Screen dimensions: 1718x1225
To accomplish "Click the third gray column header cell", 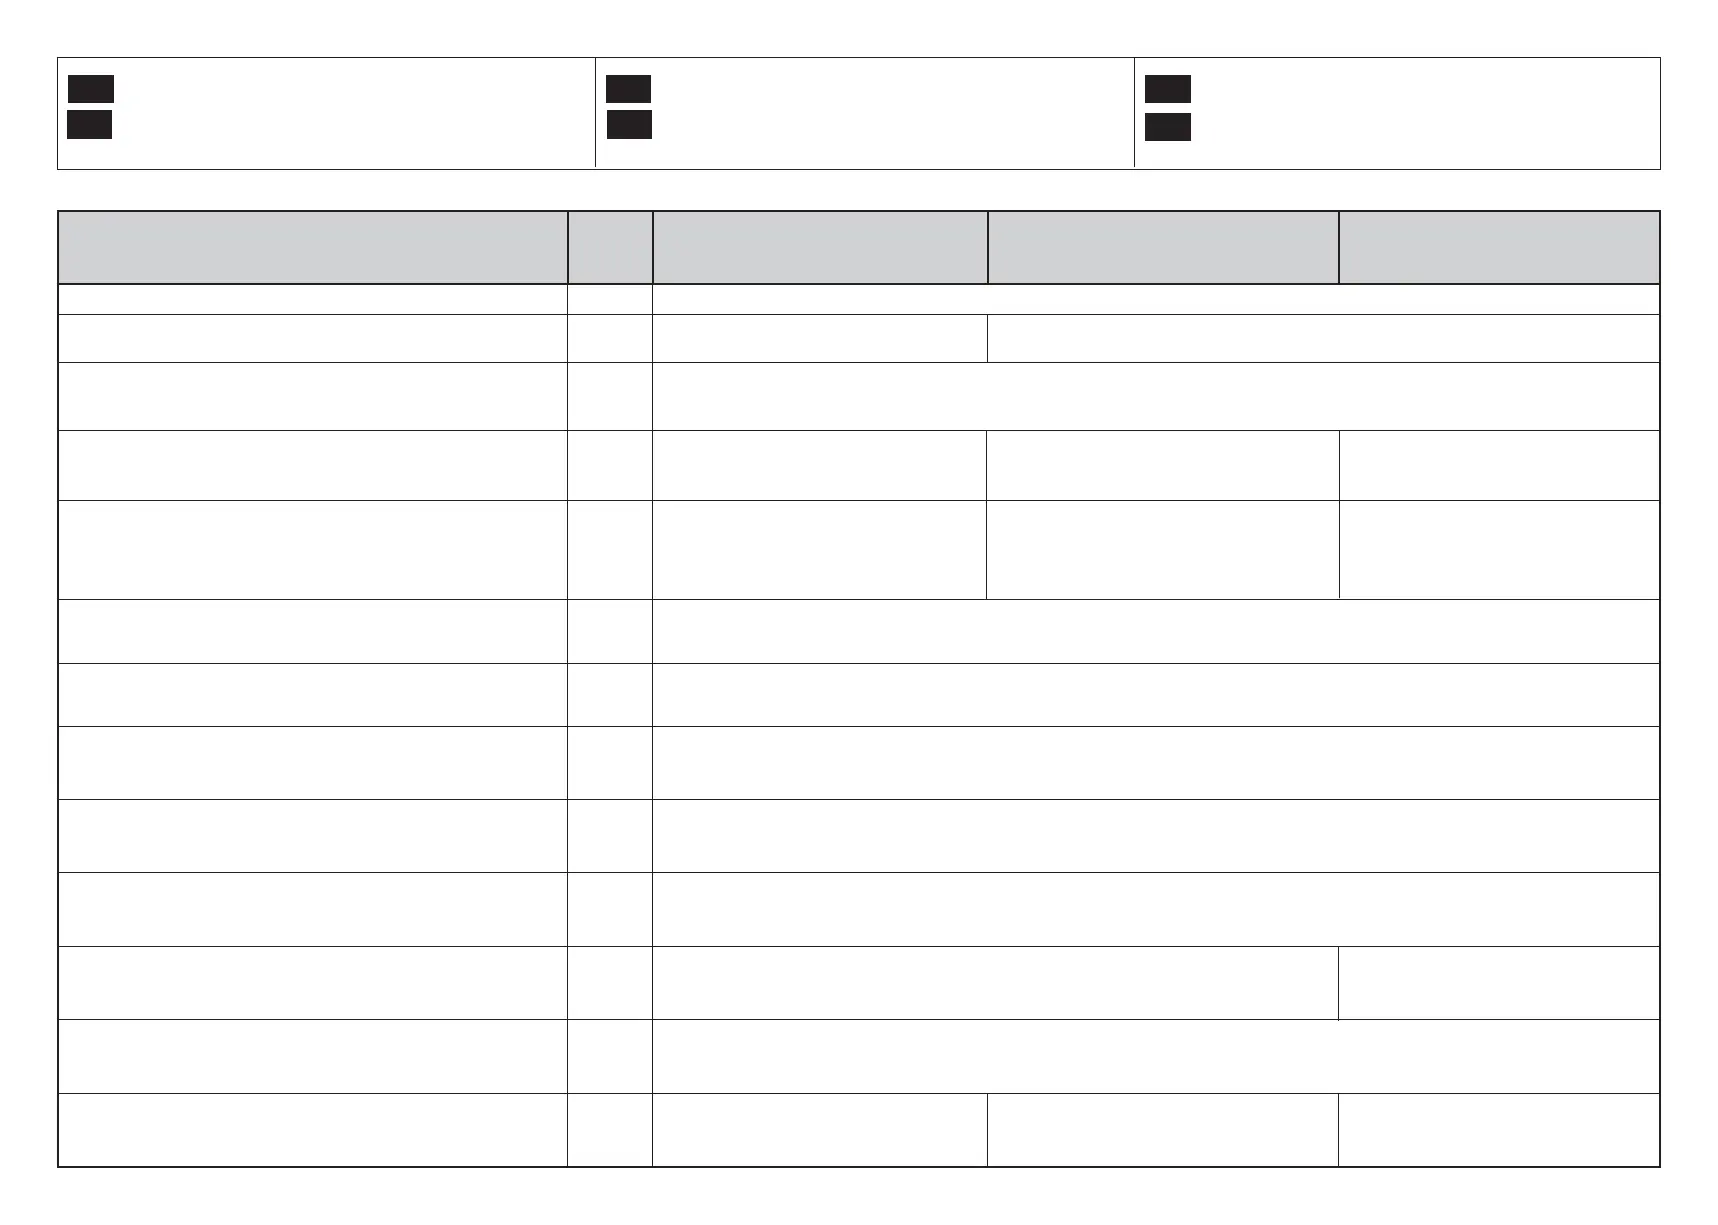I will coord(820,247).
